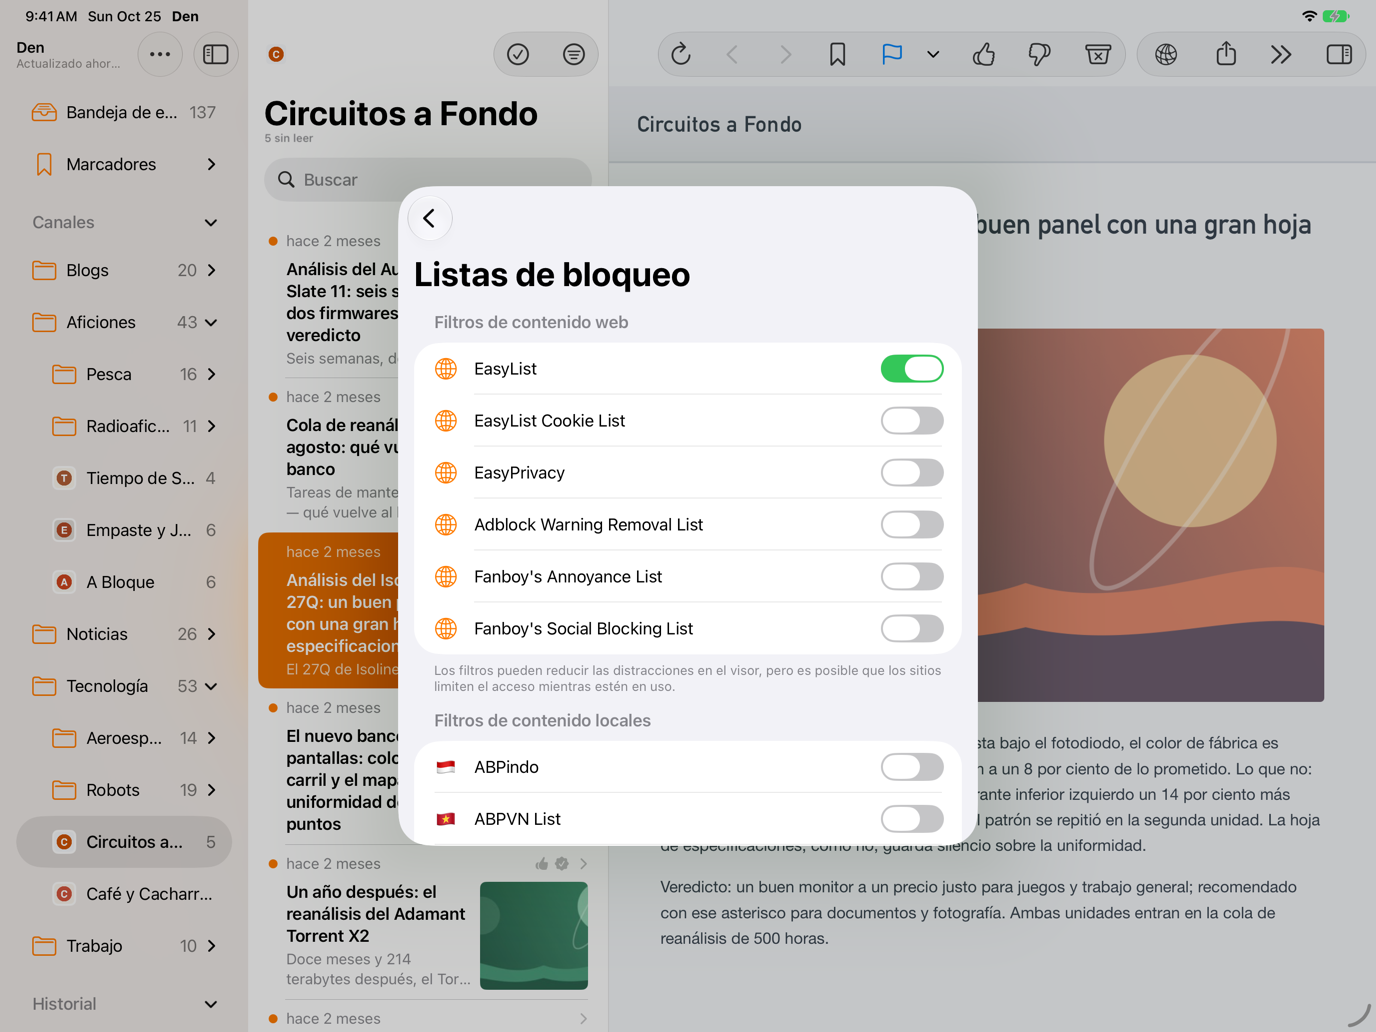Open the share sheet icon

[x=1226, y=54]
